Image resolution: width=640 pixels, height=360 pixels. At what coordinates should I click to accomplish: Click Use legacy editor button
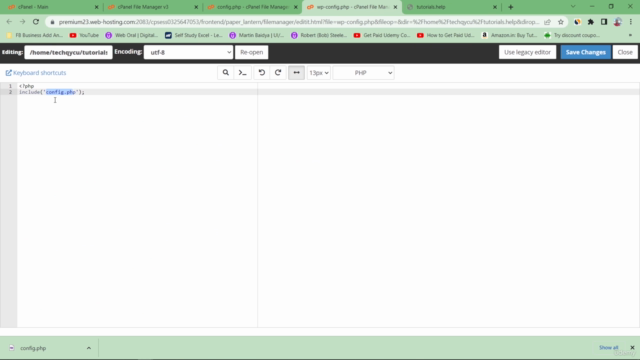[527, 52]
